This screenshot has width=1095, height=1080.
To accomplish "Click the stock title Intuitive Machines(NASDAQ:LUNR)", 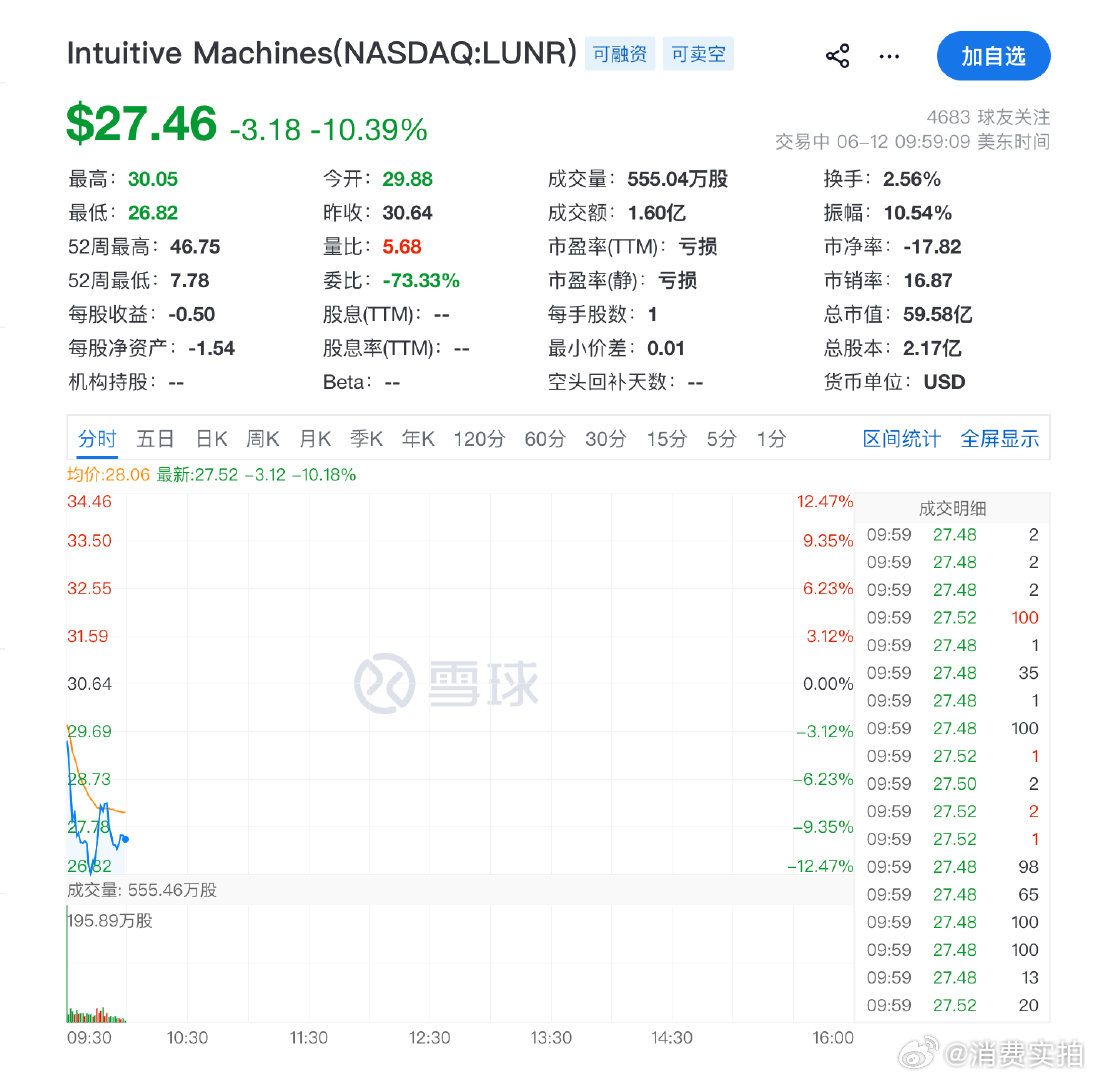I will click(322, 53).
